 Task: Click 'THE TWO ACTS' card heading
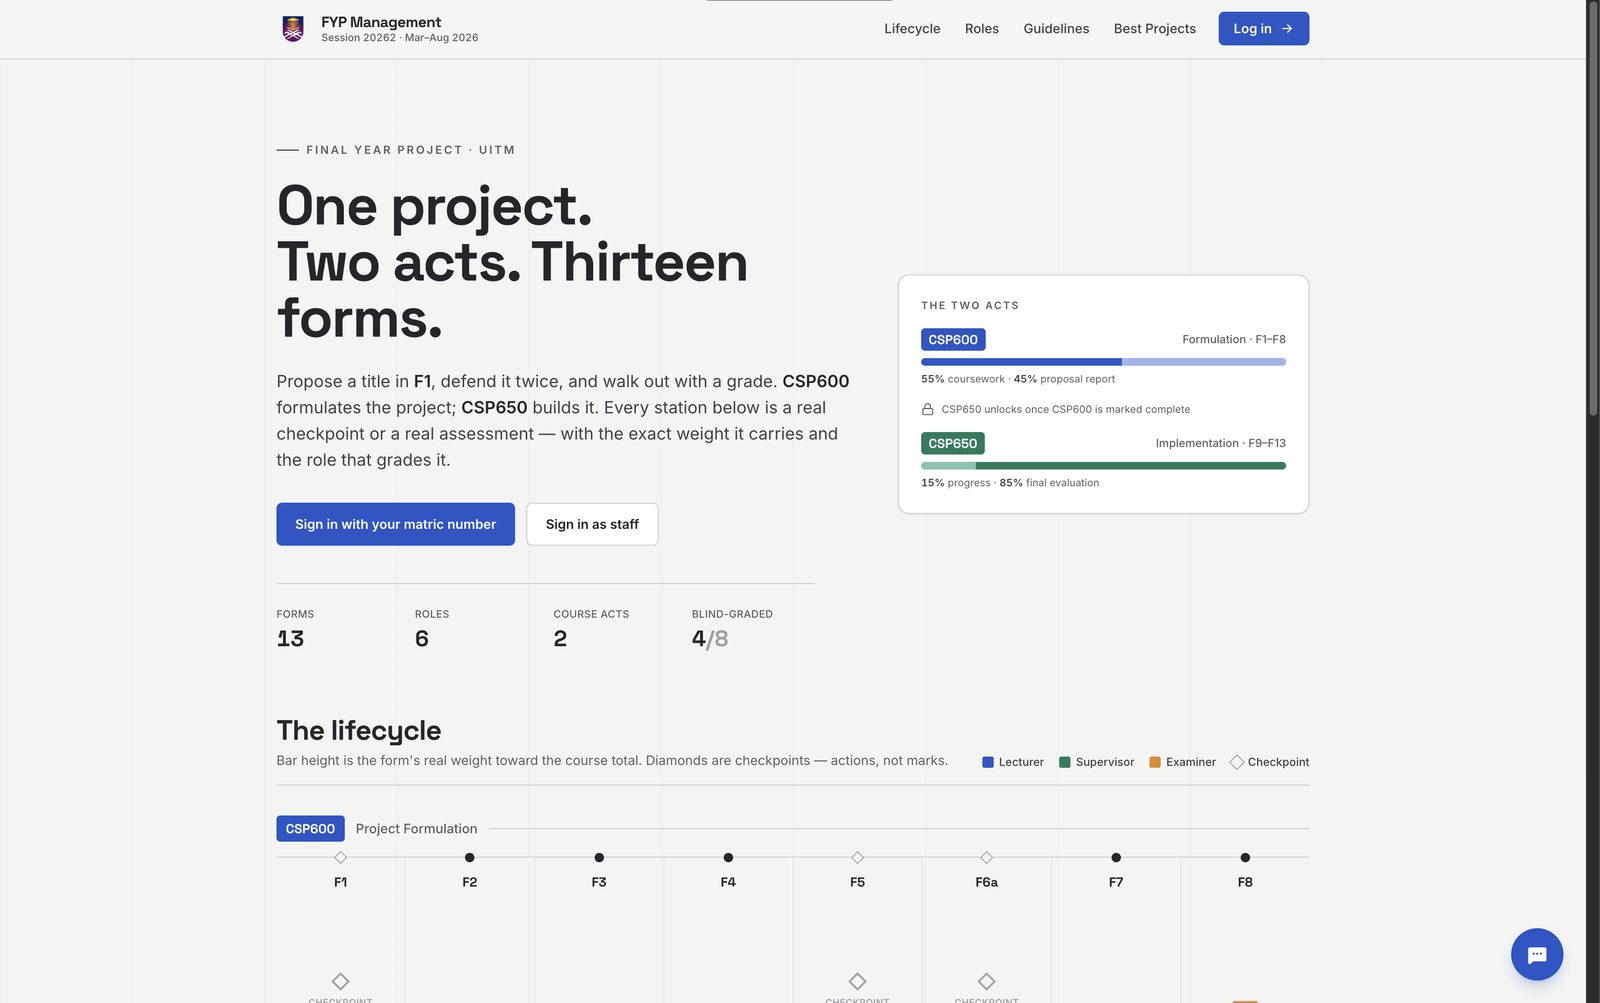point(970,306)
